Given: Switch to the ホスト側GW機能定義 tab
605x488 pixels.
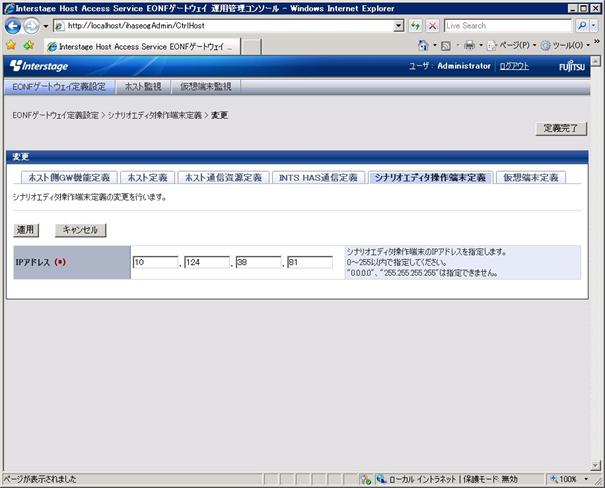Looking at the screenshot, I should click(x=69, y=177).
